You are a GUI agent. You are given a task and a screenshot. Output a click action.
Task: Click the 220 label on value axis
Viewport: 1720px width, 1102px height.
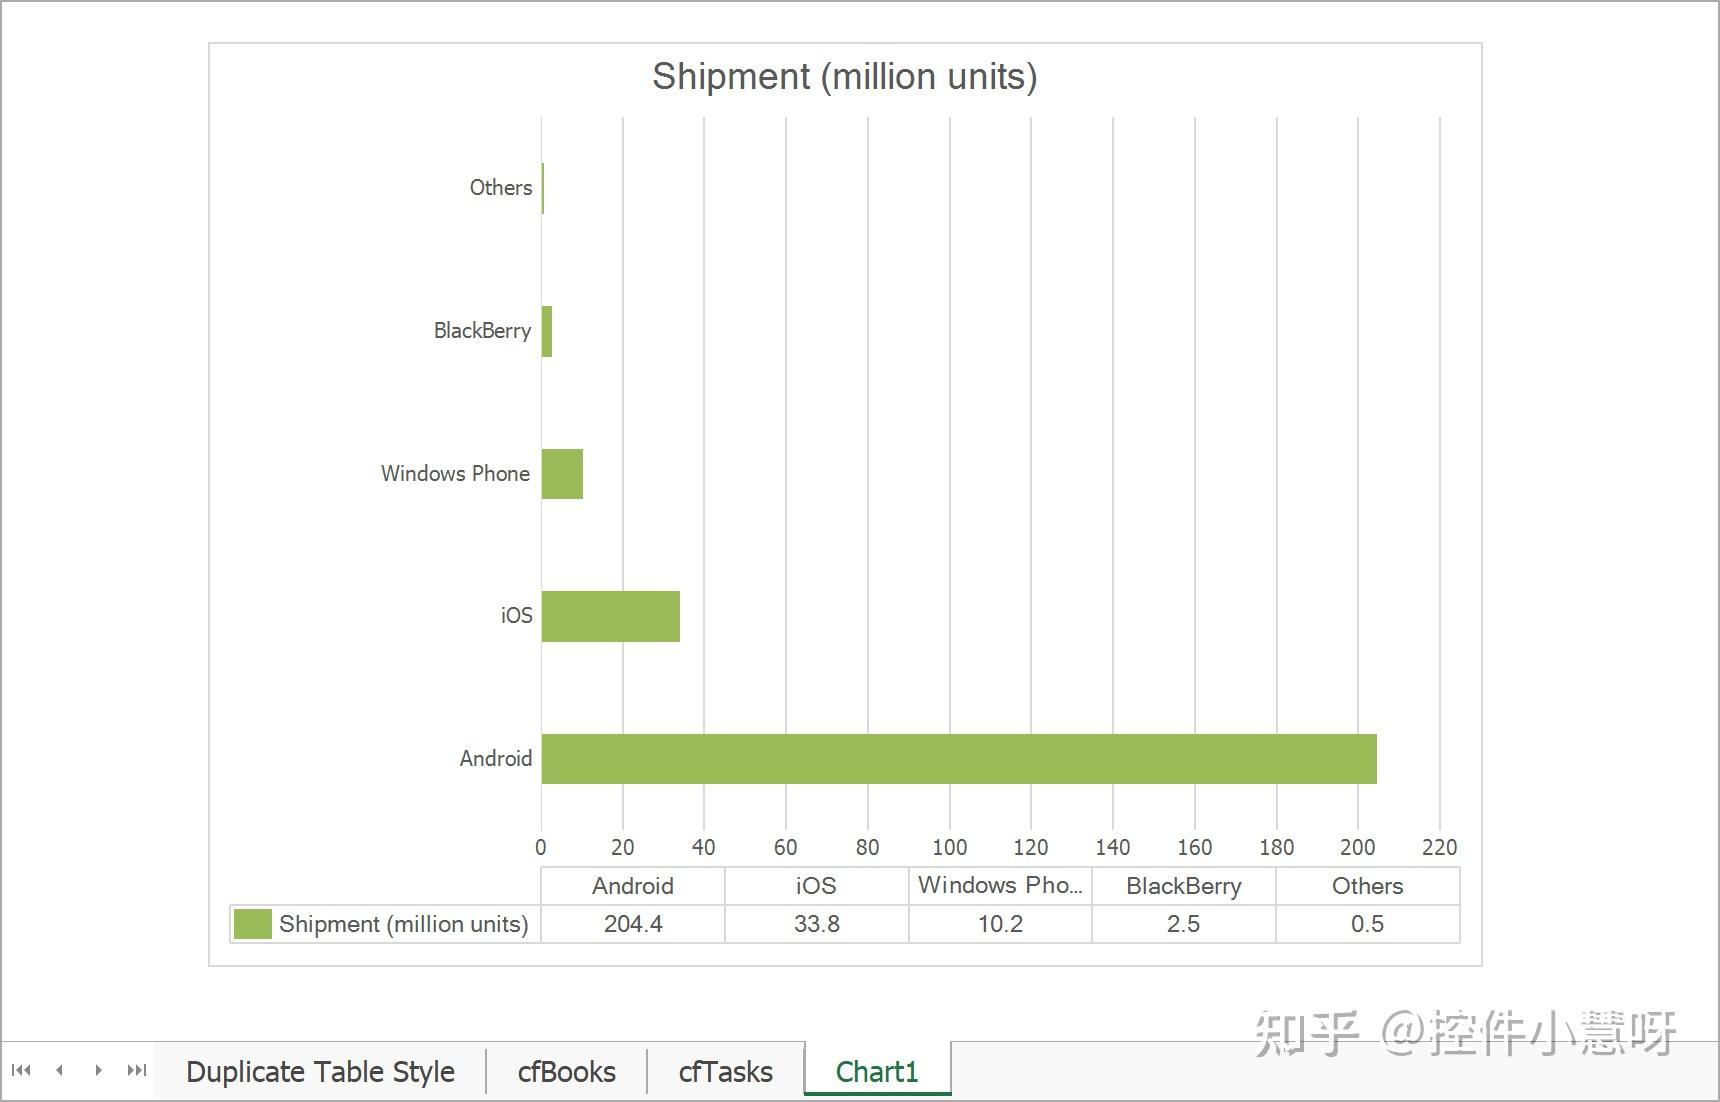[1440, 848]
